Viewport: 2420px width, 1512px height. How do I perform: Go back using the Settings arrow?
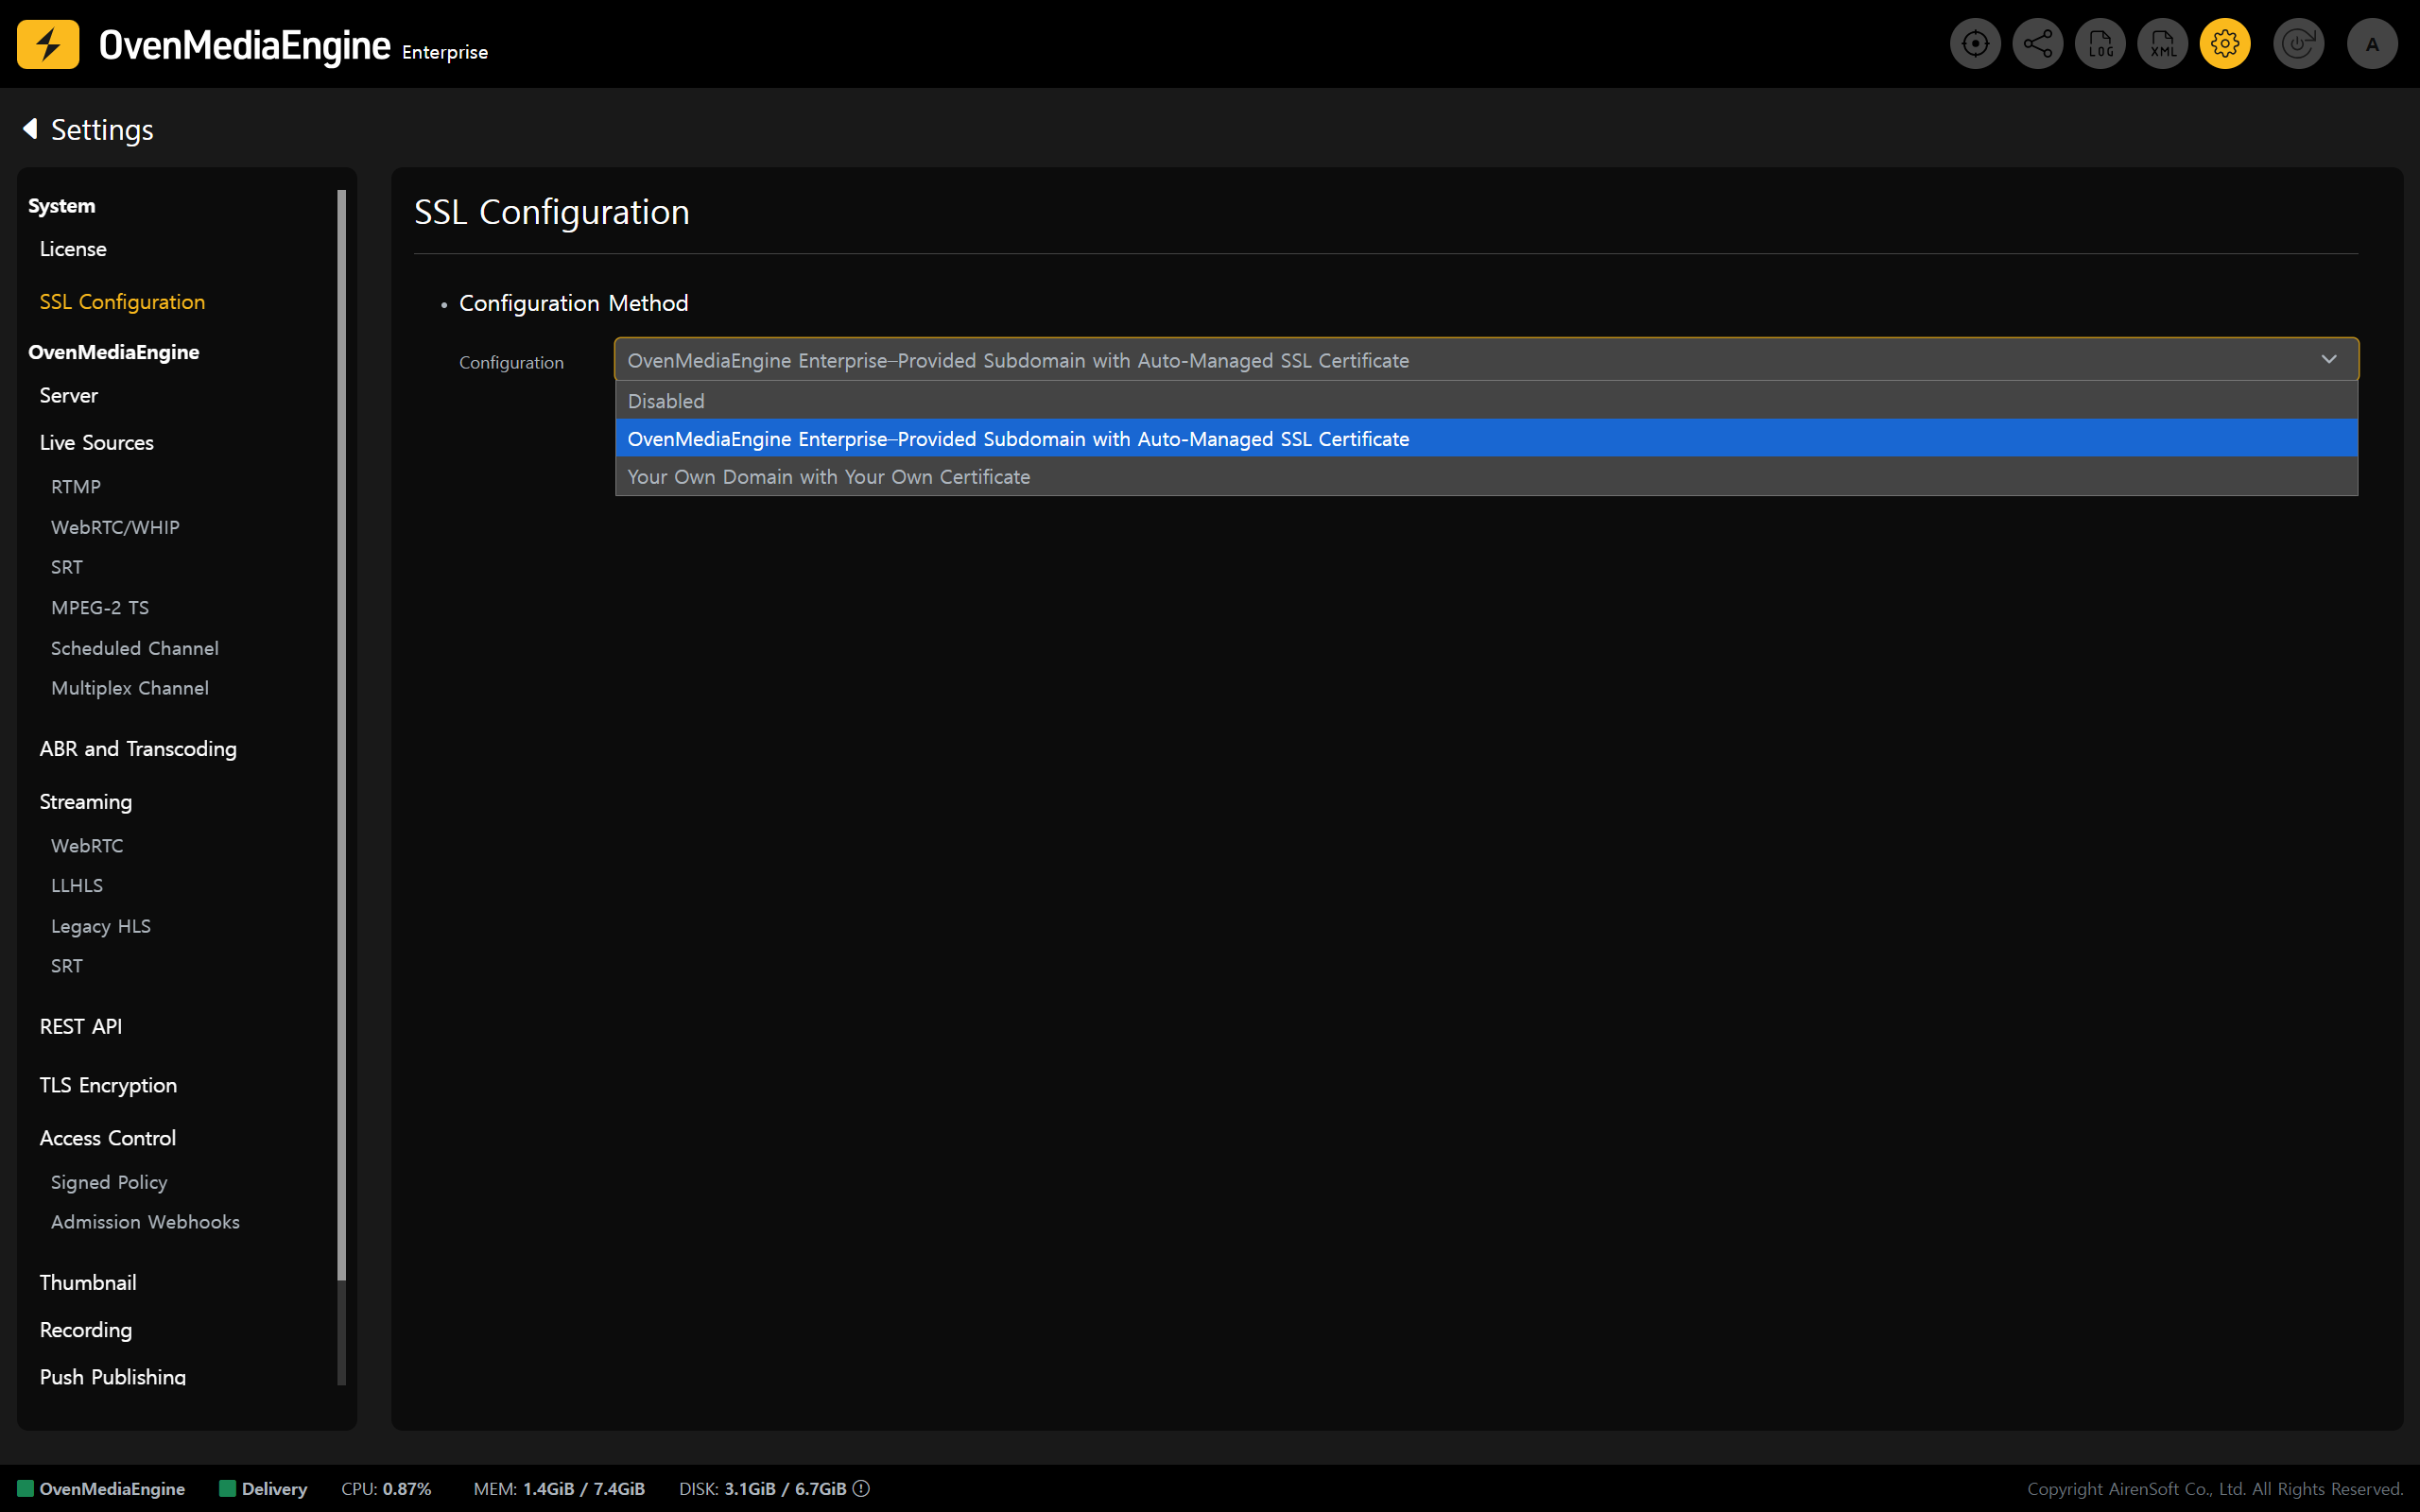pyautogui.click(x=31, y=129)
